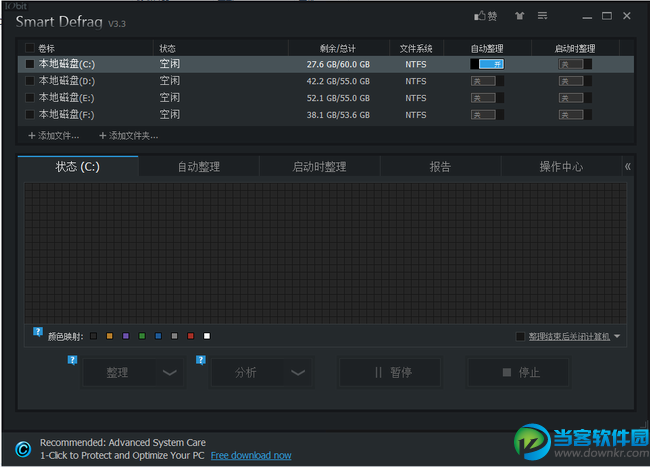Select the 本地磁盘(E:) row label
The image size is (650, 467).
tap(66, 98)
